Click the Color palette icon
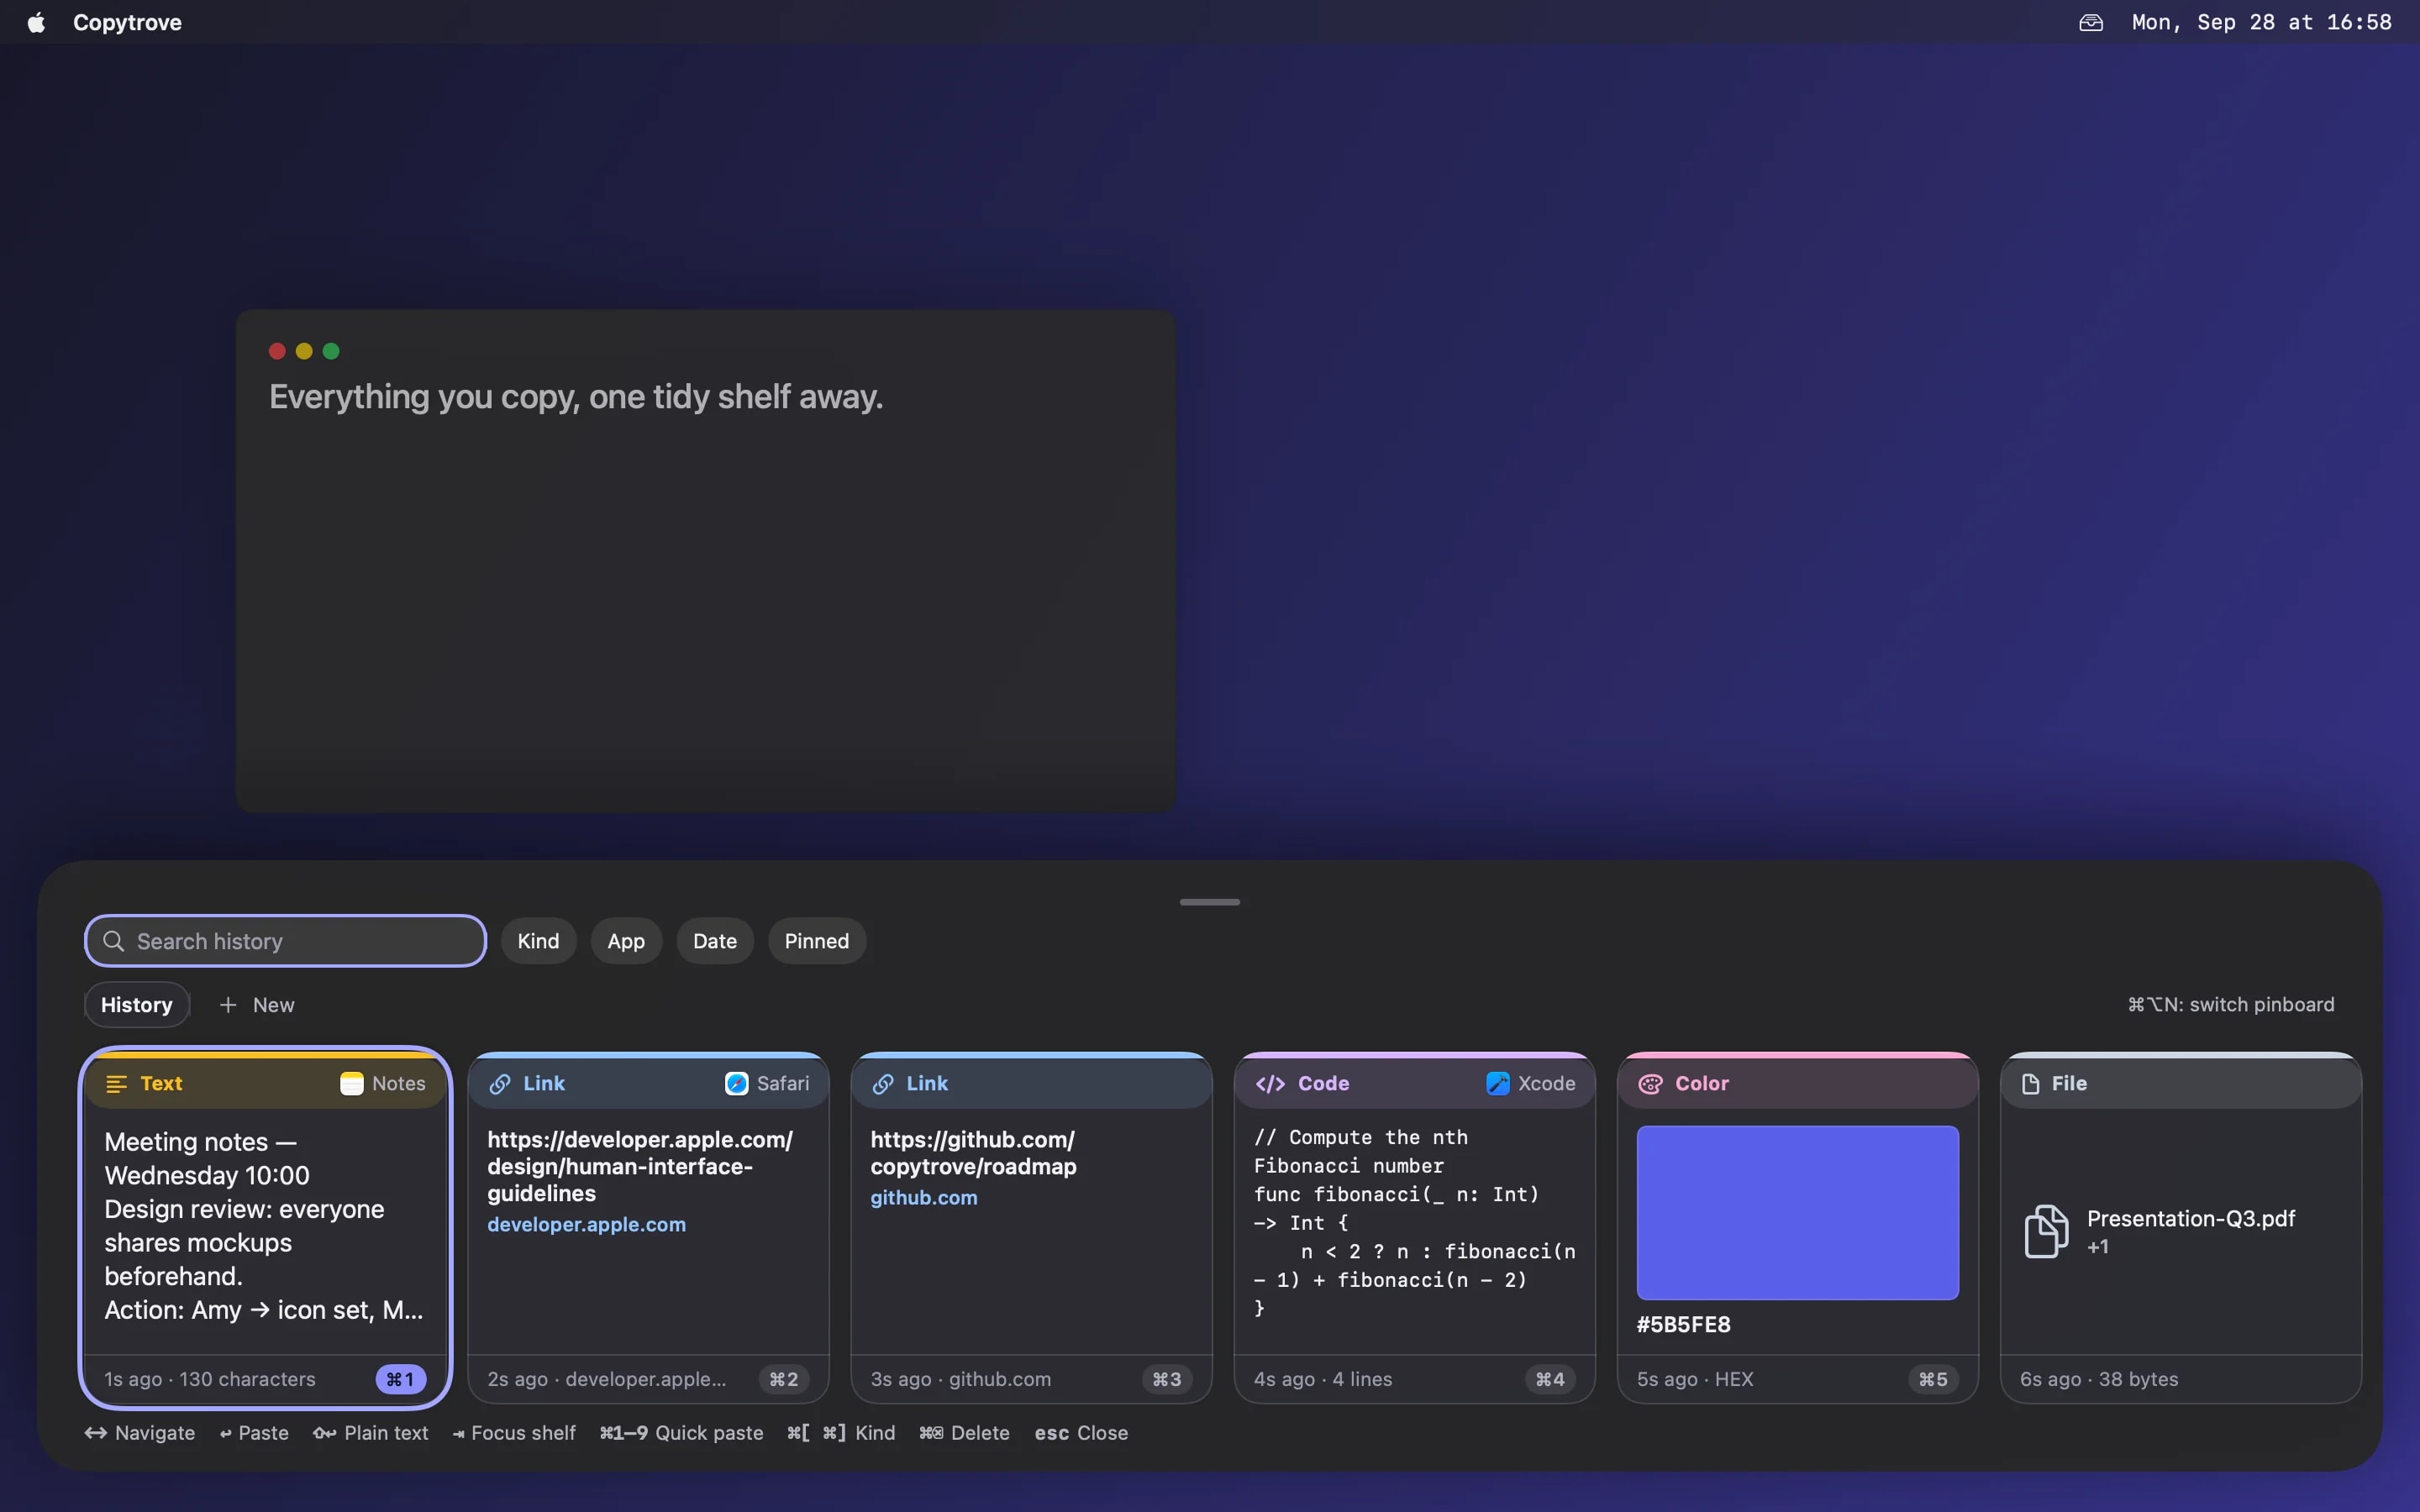Viewport: 2420px width, 1512px height. pos(1650,1084)
